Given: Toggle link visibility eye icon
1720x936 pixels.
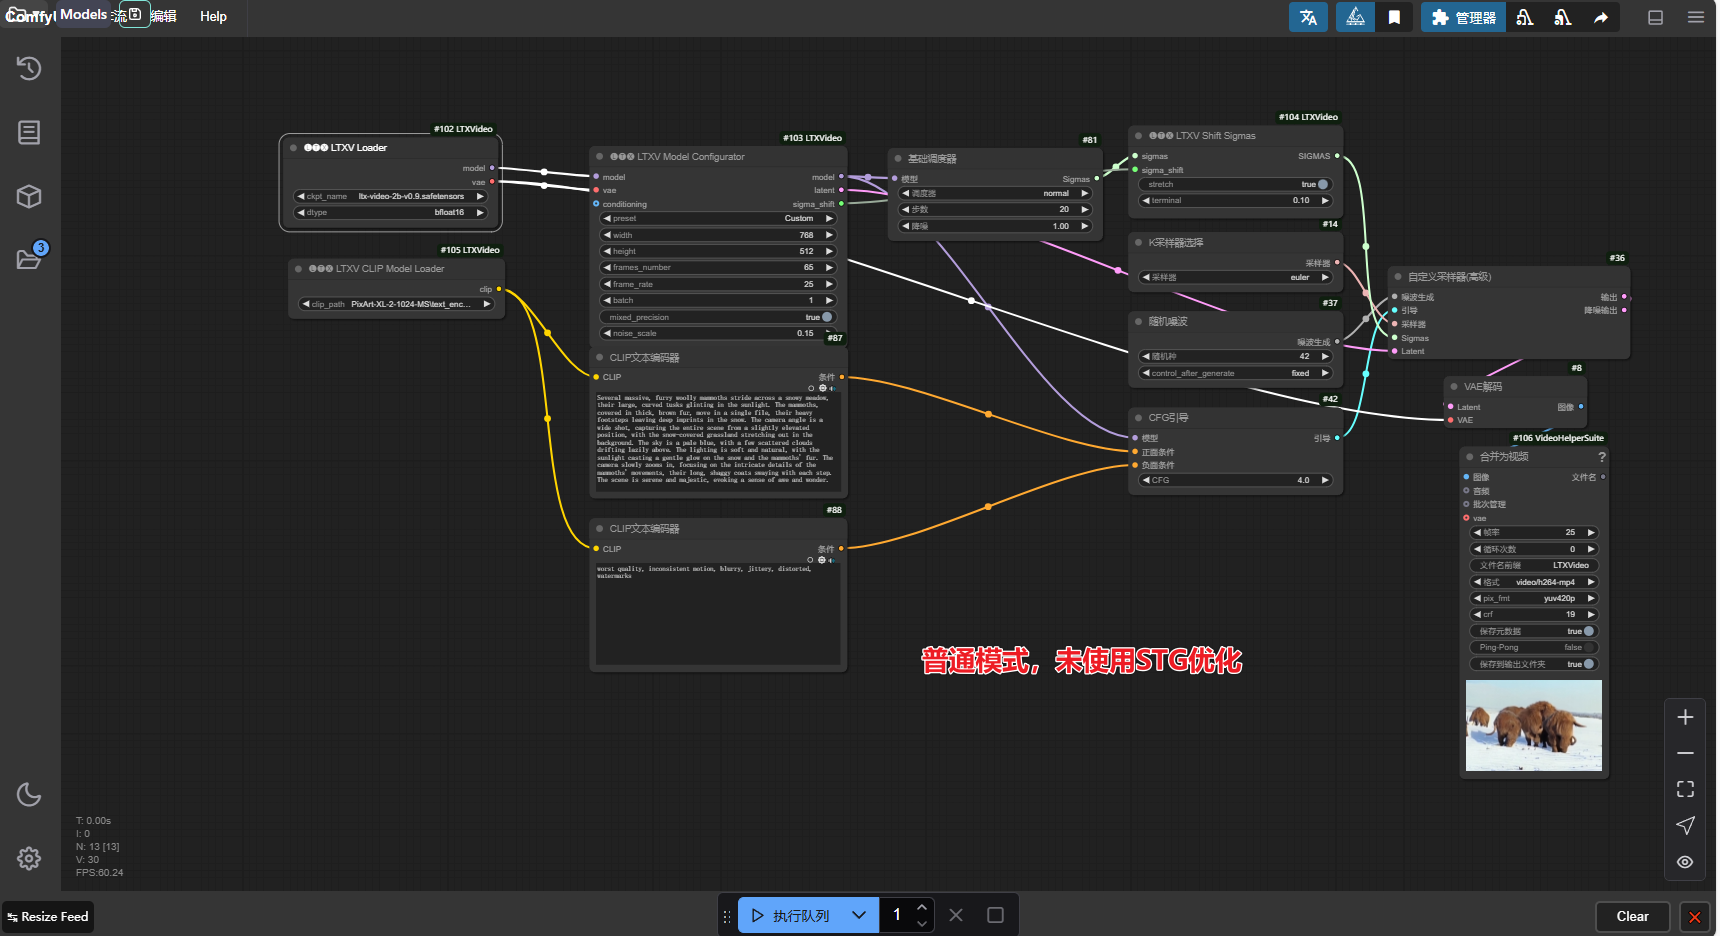Looking at the screenshot, I should [1685, 862].
